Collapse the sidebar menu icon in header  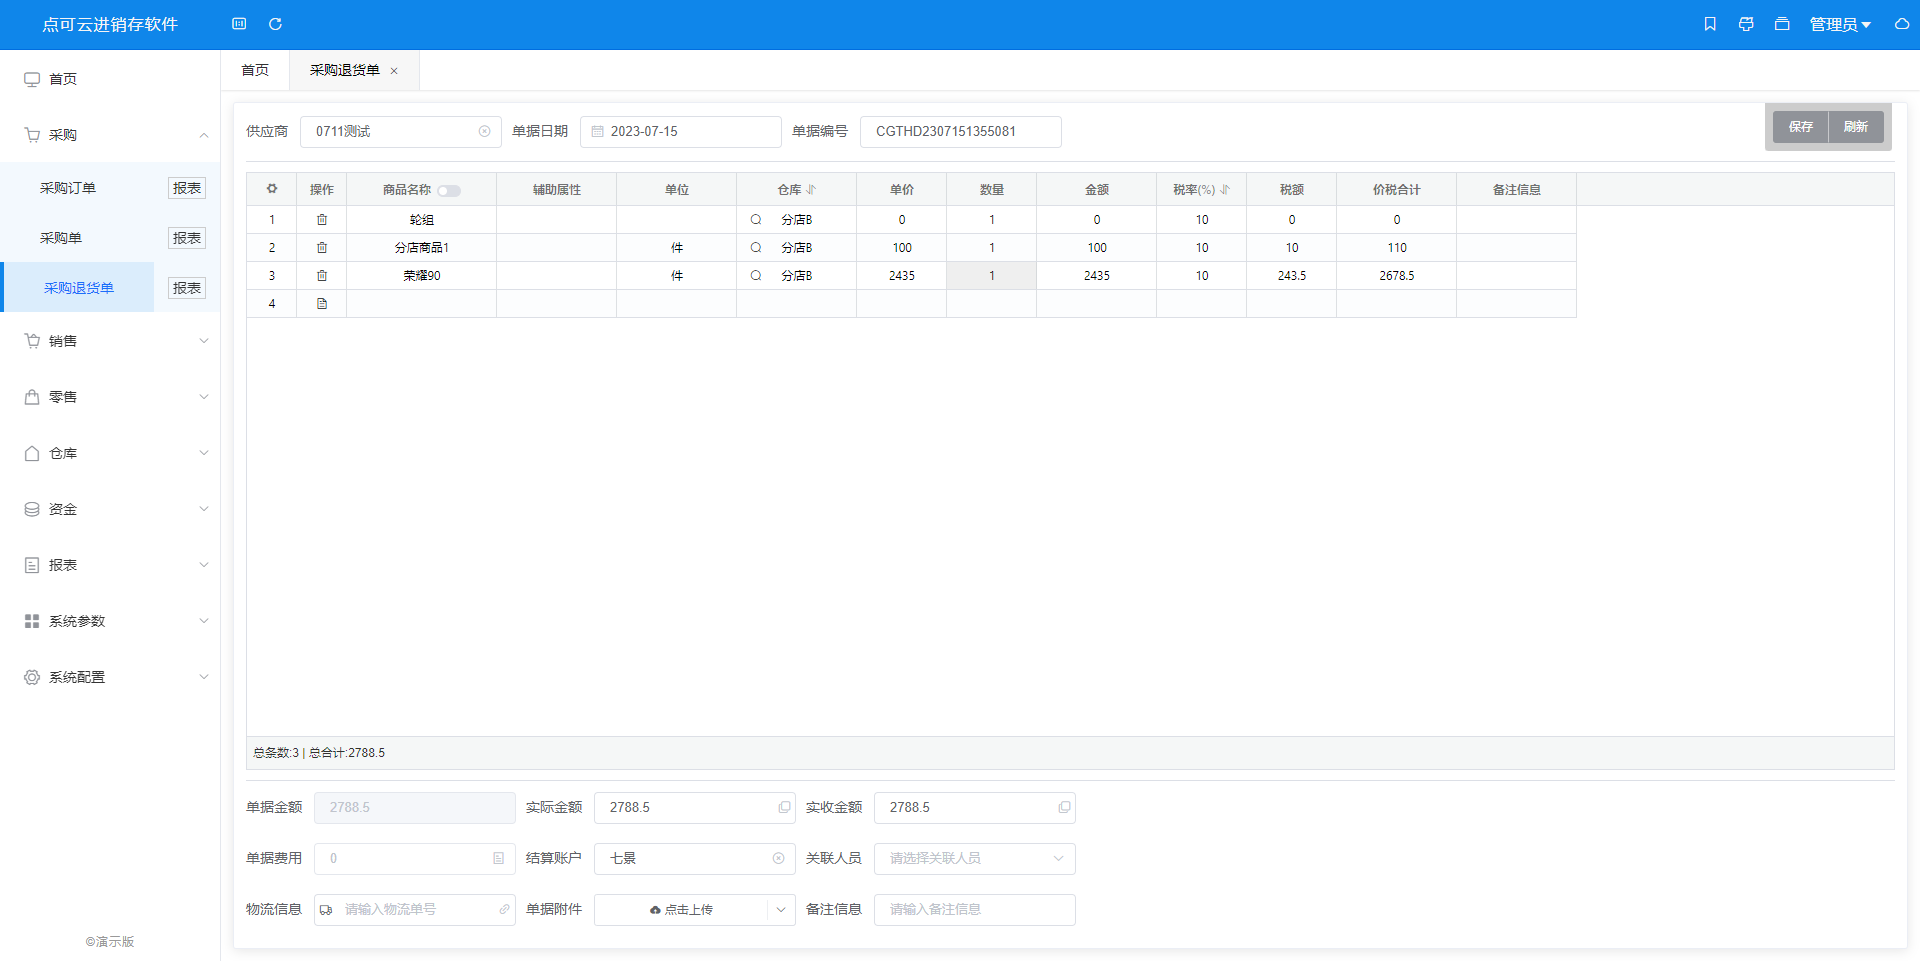tap(239, 24)
